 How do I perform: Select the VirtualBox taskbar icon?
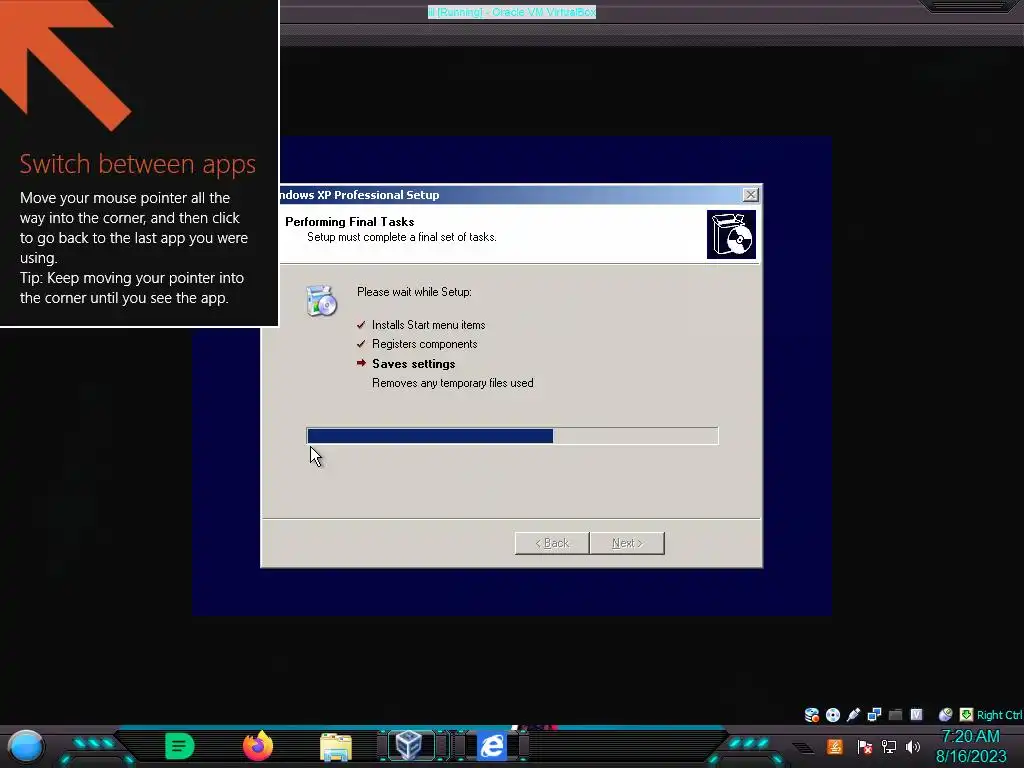pos(409,745)
